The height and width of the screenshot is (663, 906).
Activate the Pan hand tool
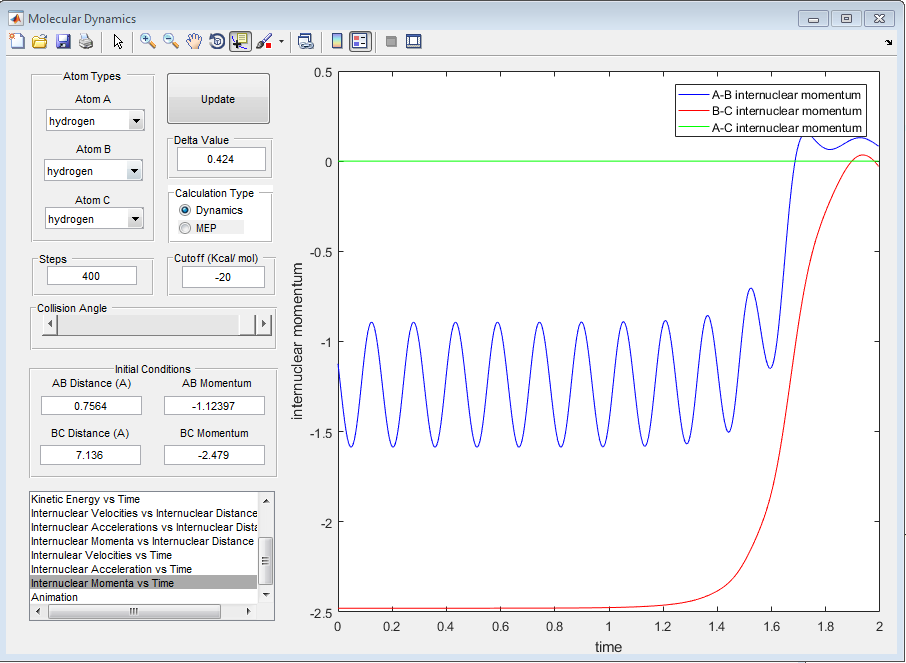click(194, 41)
